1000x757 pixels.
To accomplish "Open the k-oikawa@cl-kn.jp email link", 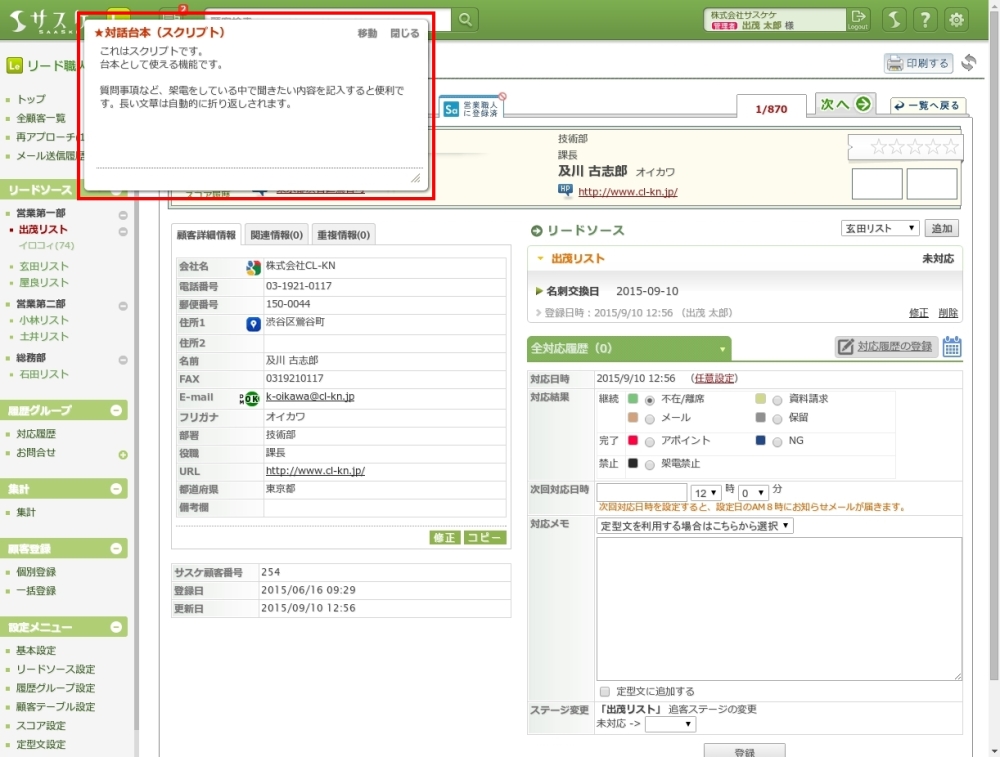I will coord(309,397).
